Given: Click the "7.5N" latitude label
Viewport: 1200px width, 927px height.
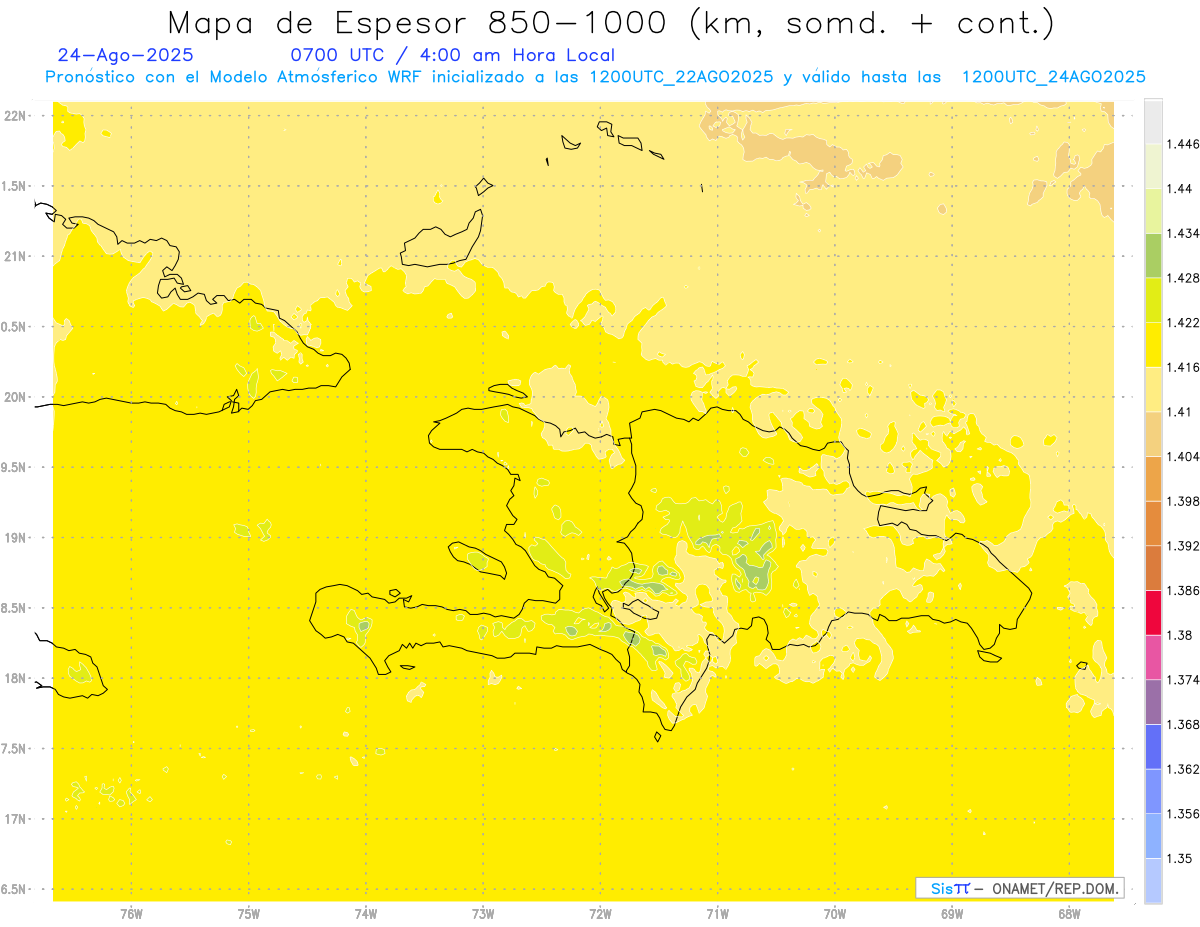Looking at the screenshot, I should pyautogui.click(x=15, y=749).
